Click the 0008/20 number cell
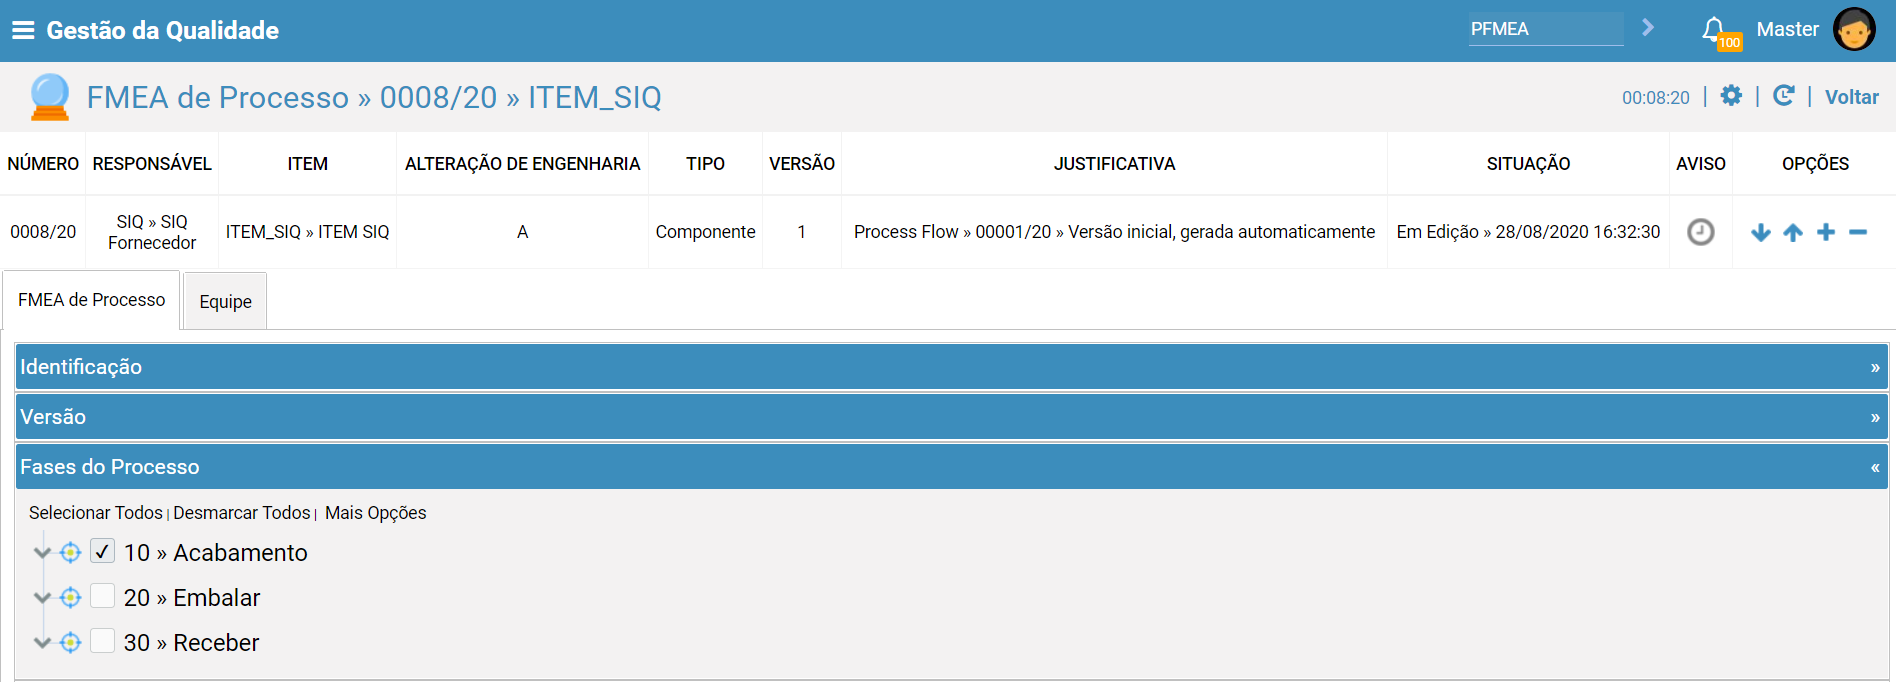Screen dimensions: 1899x683 [x=43, y=232]
